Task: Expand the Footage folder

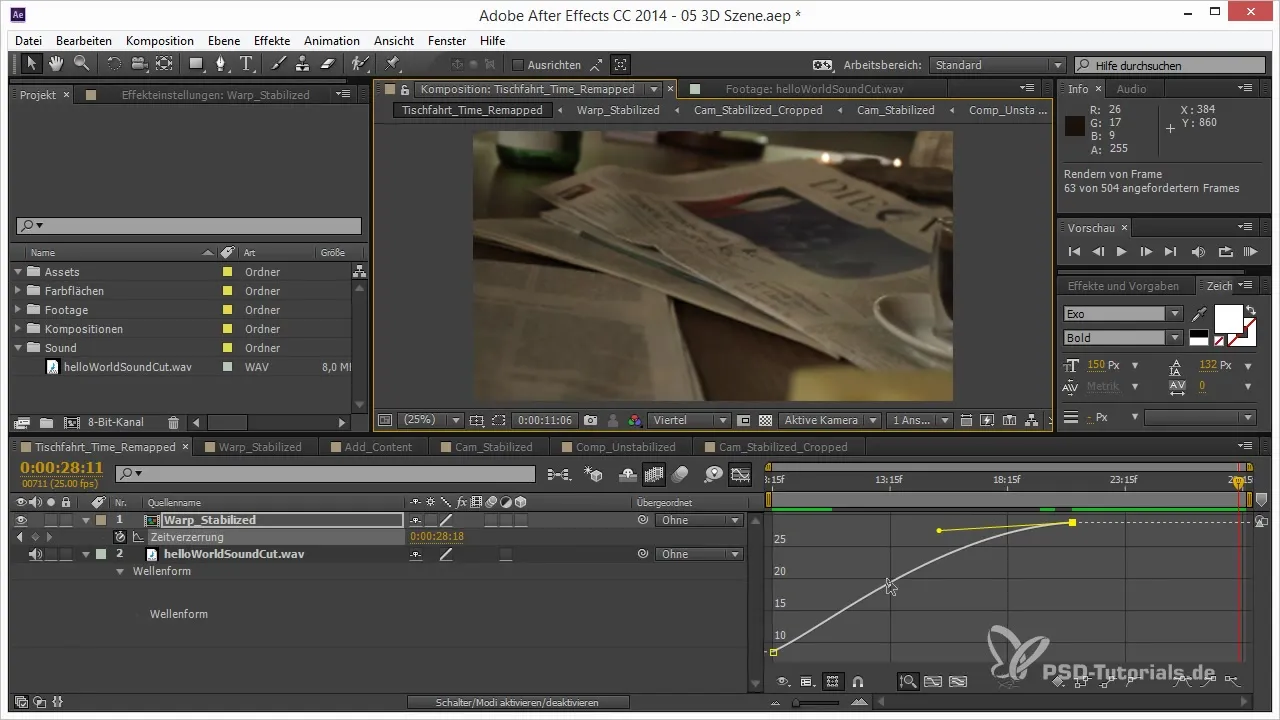Action: [18, 310]
